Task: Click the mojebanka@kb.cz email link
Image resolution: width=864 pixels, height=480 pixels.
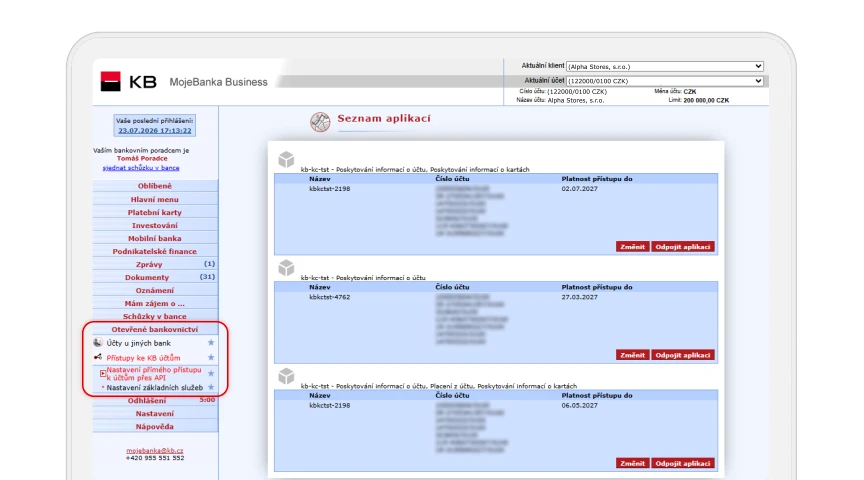Action: [155, 450]
